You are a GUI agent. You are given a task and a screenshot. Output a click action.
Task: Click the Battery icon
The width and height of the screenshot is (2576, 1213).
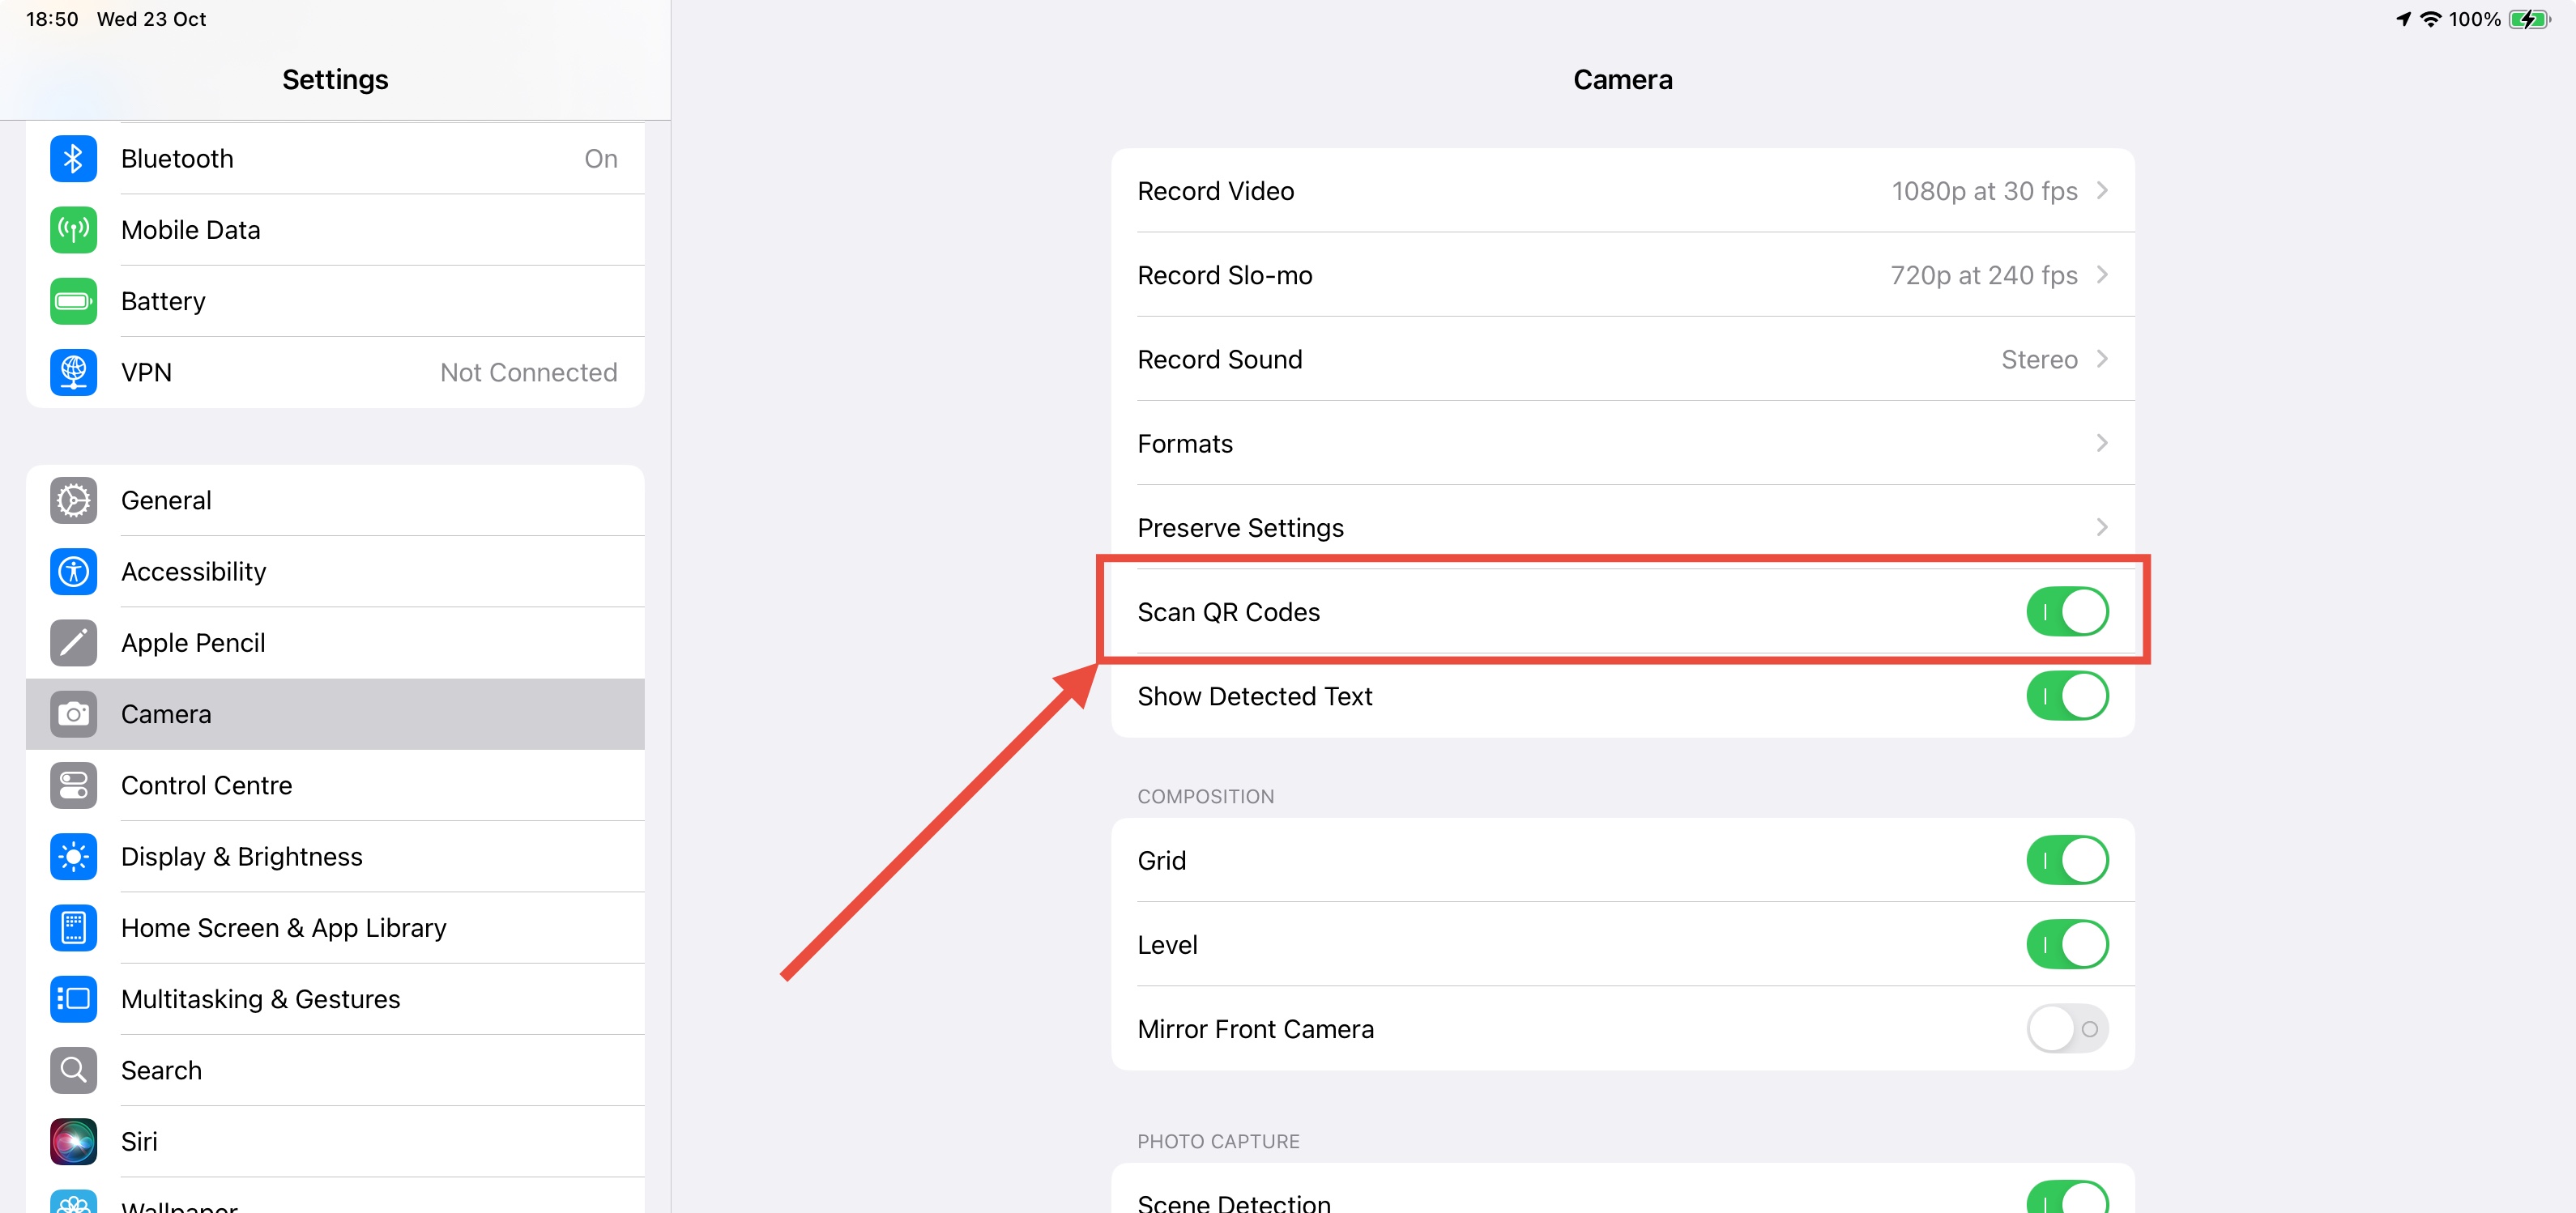click(73, 300)
